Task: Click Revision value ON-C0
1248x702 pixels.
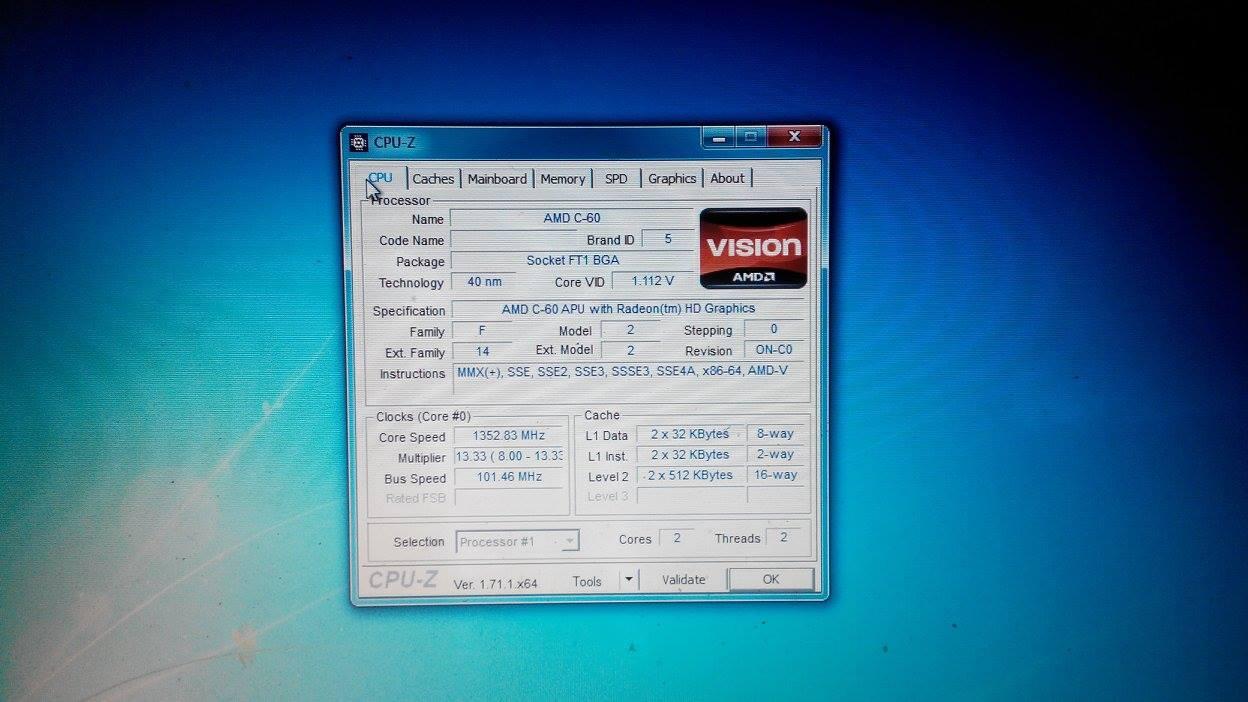Action: 774,350
